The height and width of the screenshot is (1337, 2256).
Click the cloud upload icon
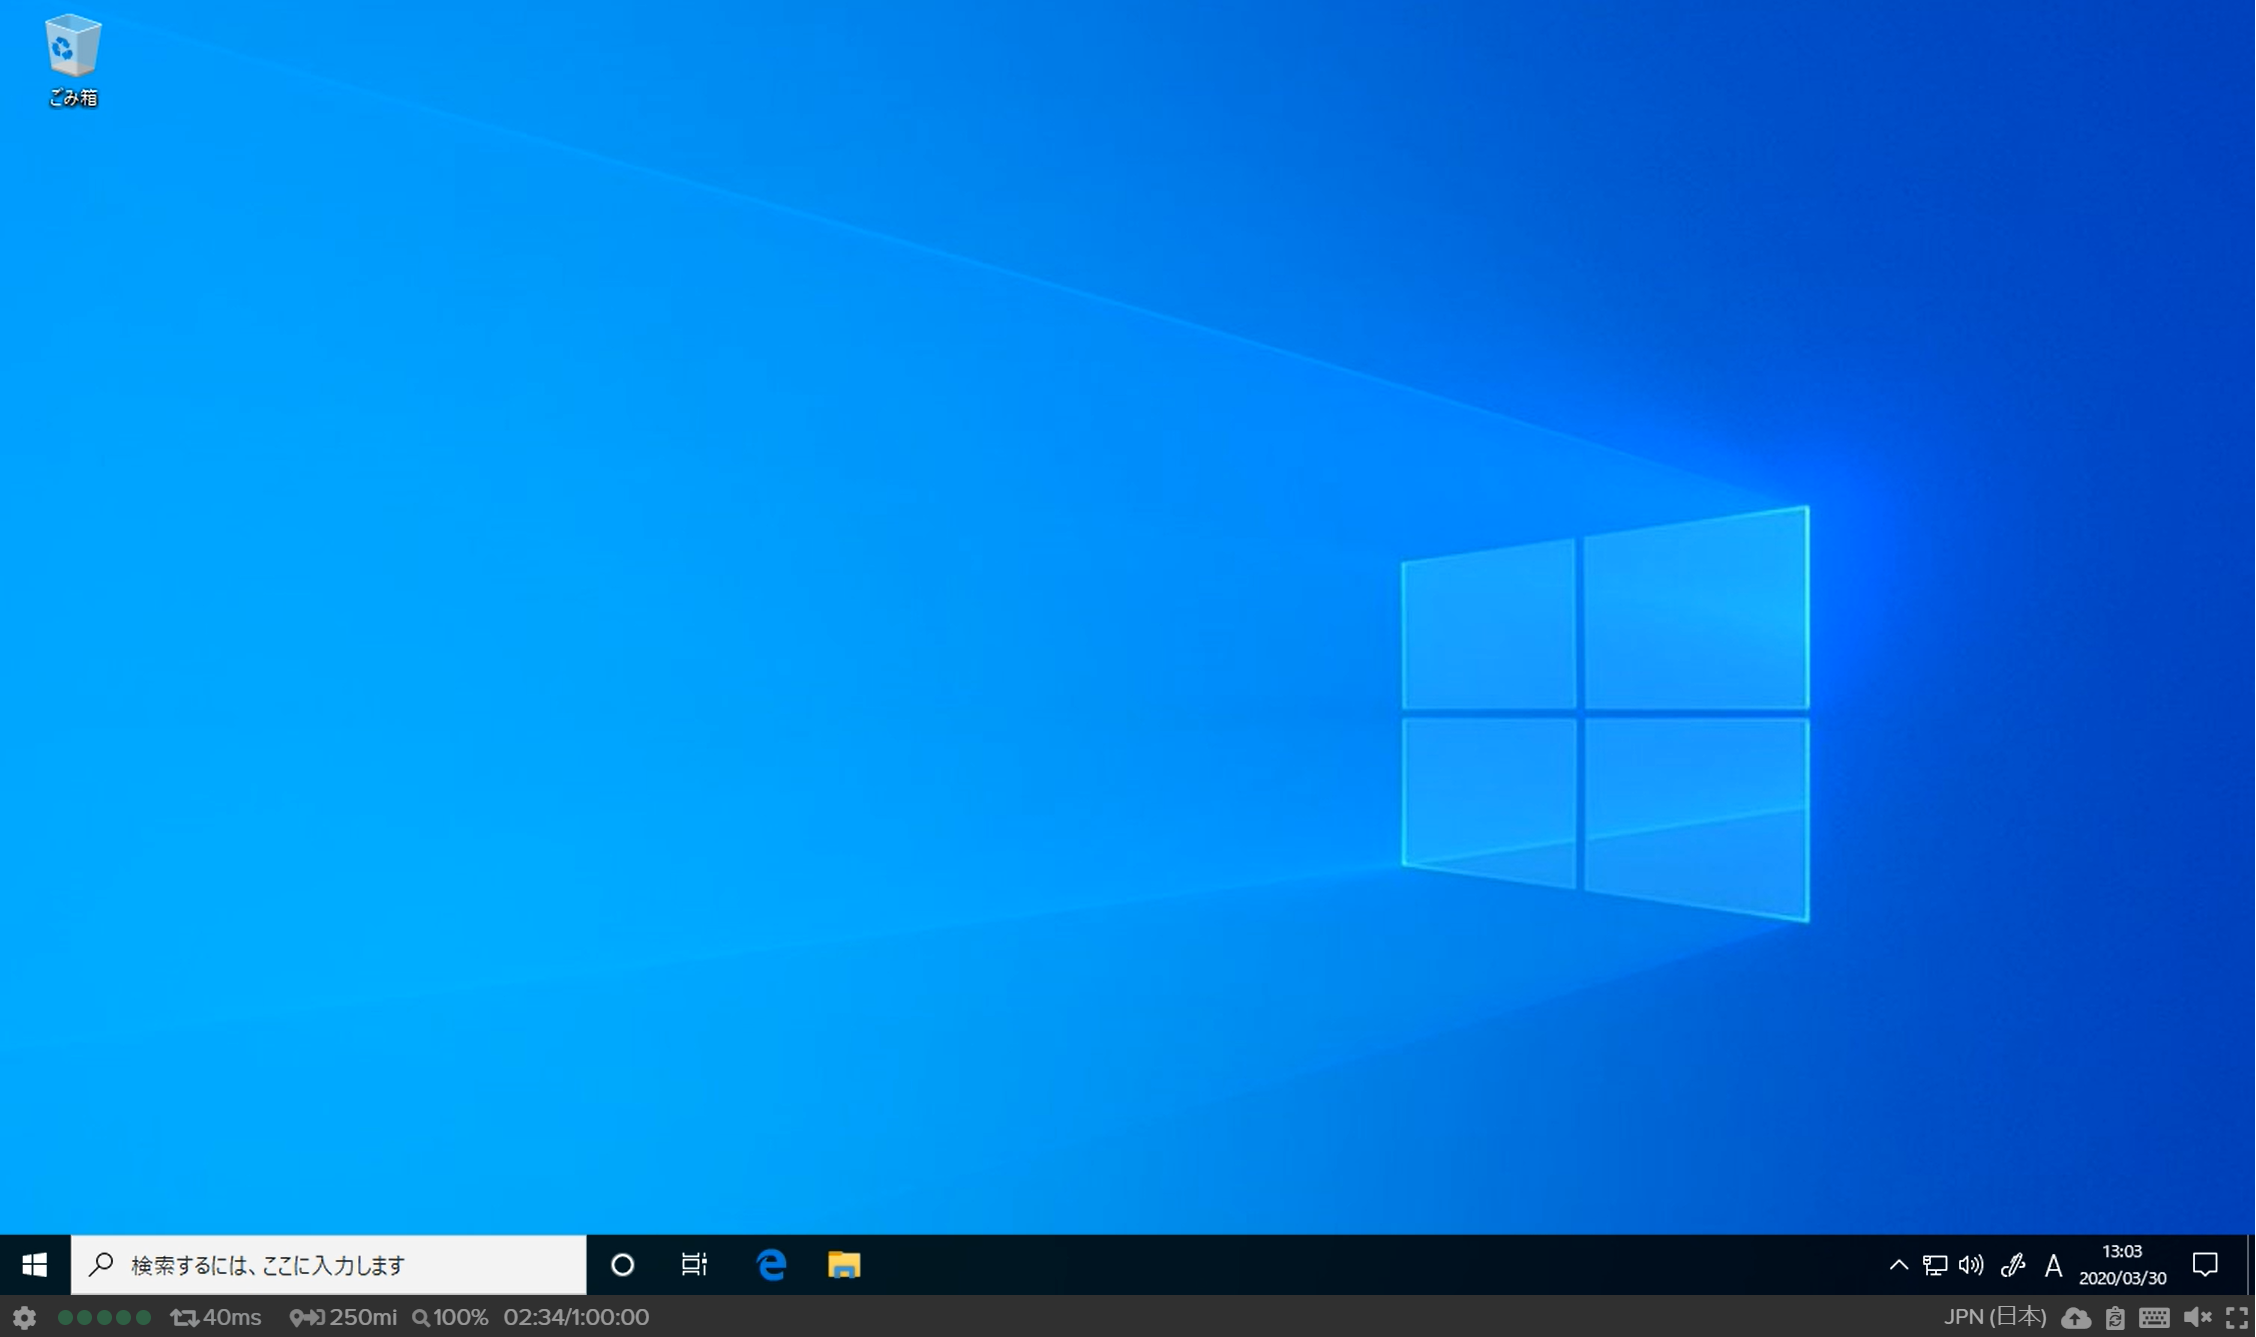pos(2076,1318)
